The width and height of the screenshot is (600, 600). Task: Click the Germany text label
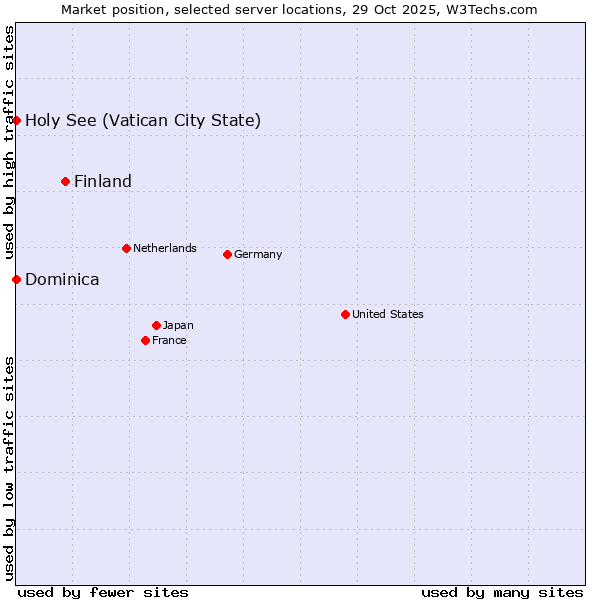[258, 254]
